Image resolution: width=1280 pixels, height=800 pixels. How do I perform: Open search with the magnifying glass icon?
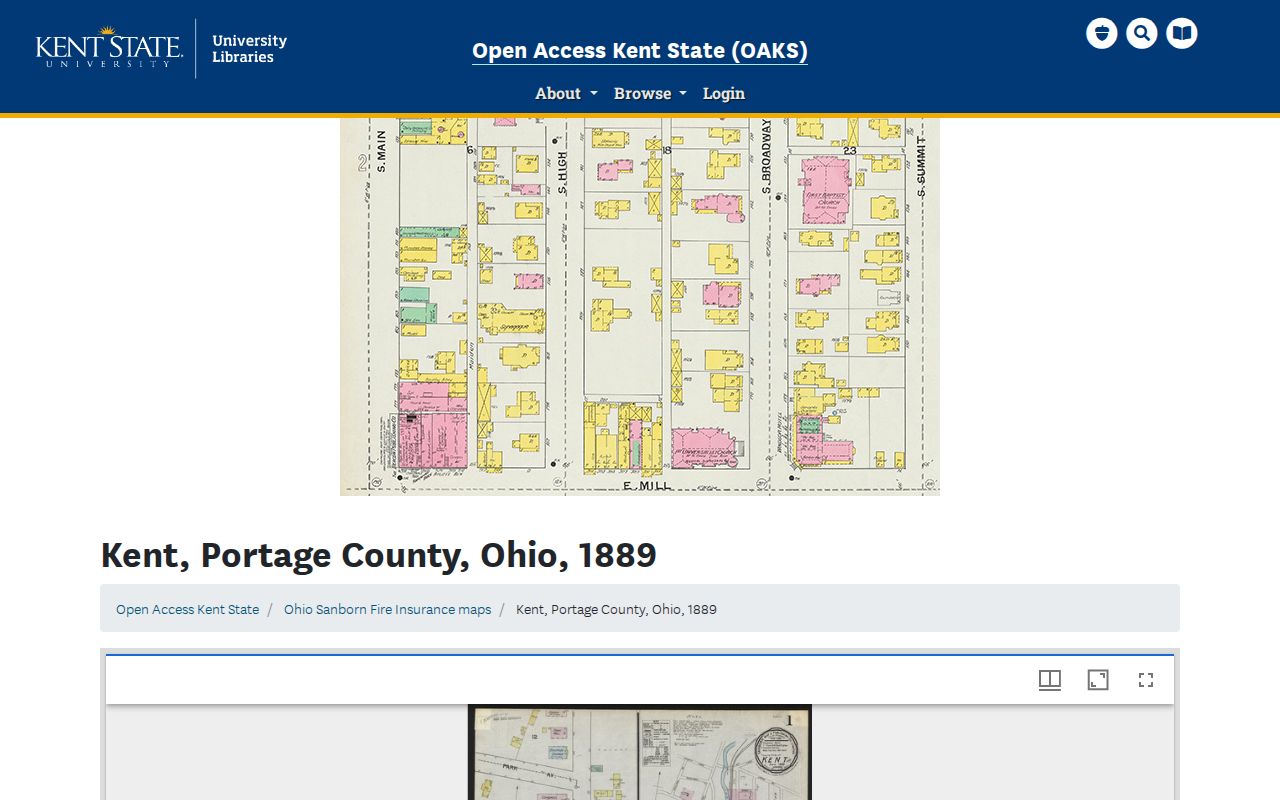[x=1141, y=33]
